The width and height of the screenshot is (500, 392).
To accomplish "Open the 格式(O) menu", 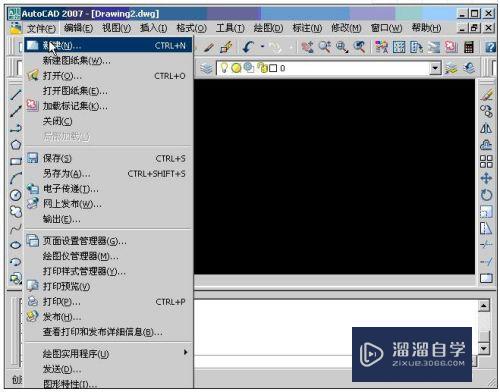I will [191, 28].
